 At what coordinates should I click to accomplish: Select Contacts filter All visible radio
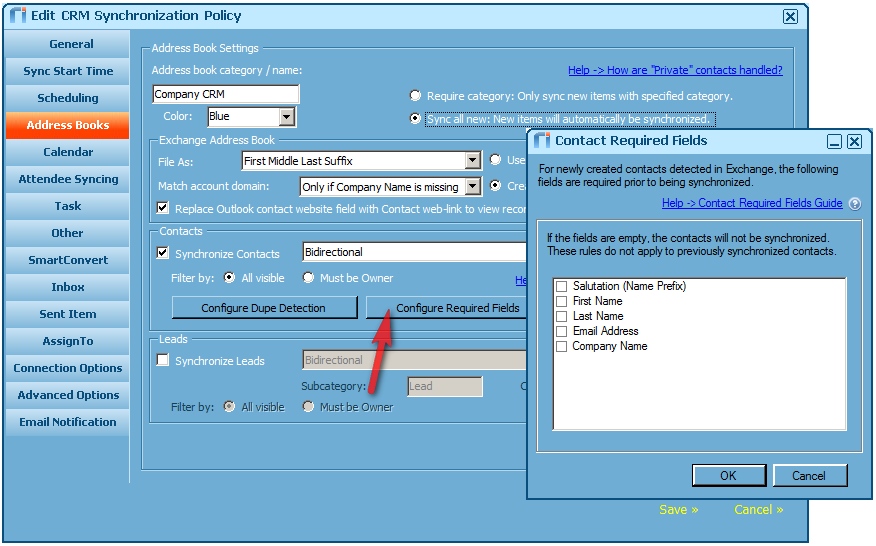pos(229,278)
